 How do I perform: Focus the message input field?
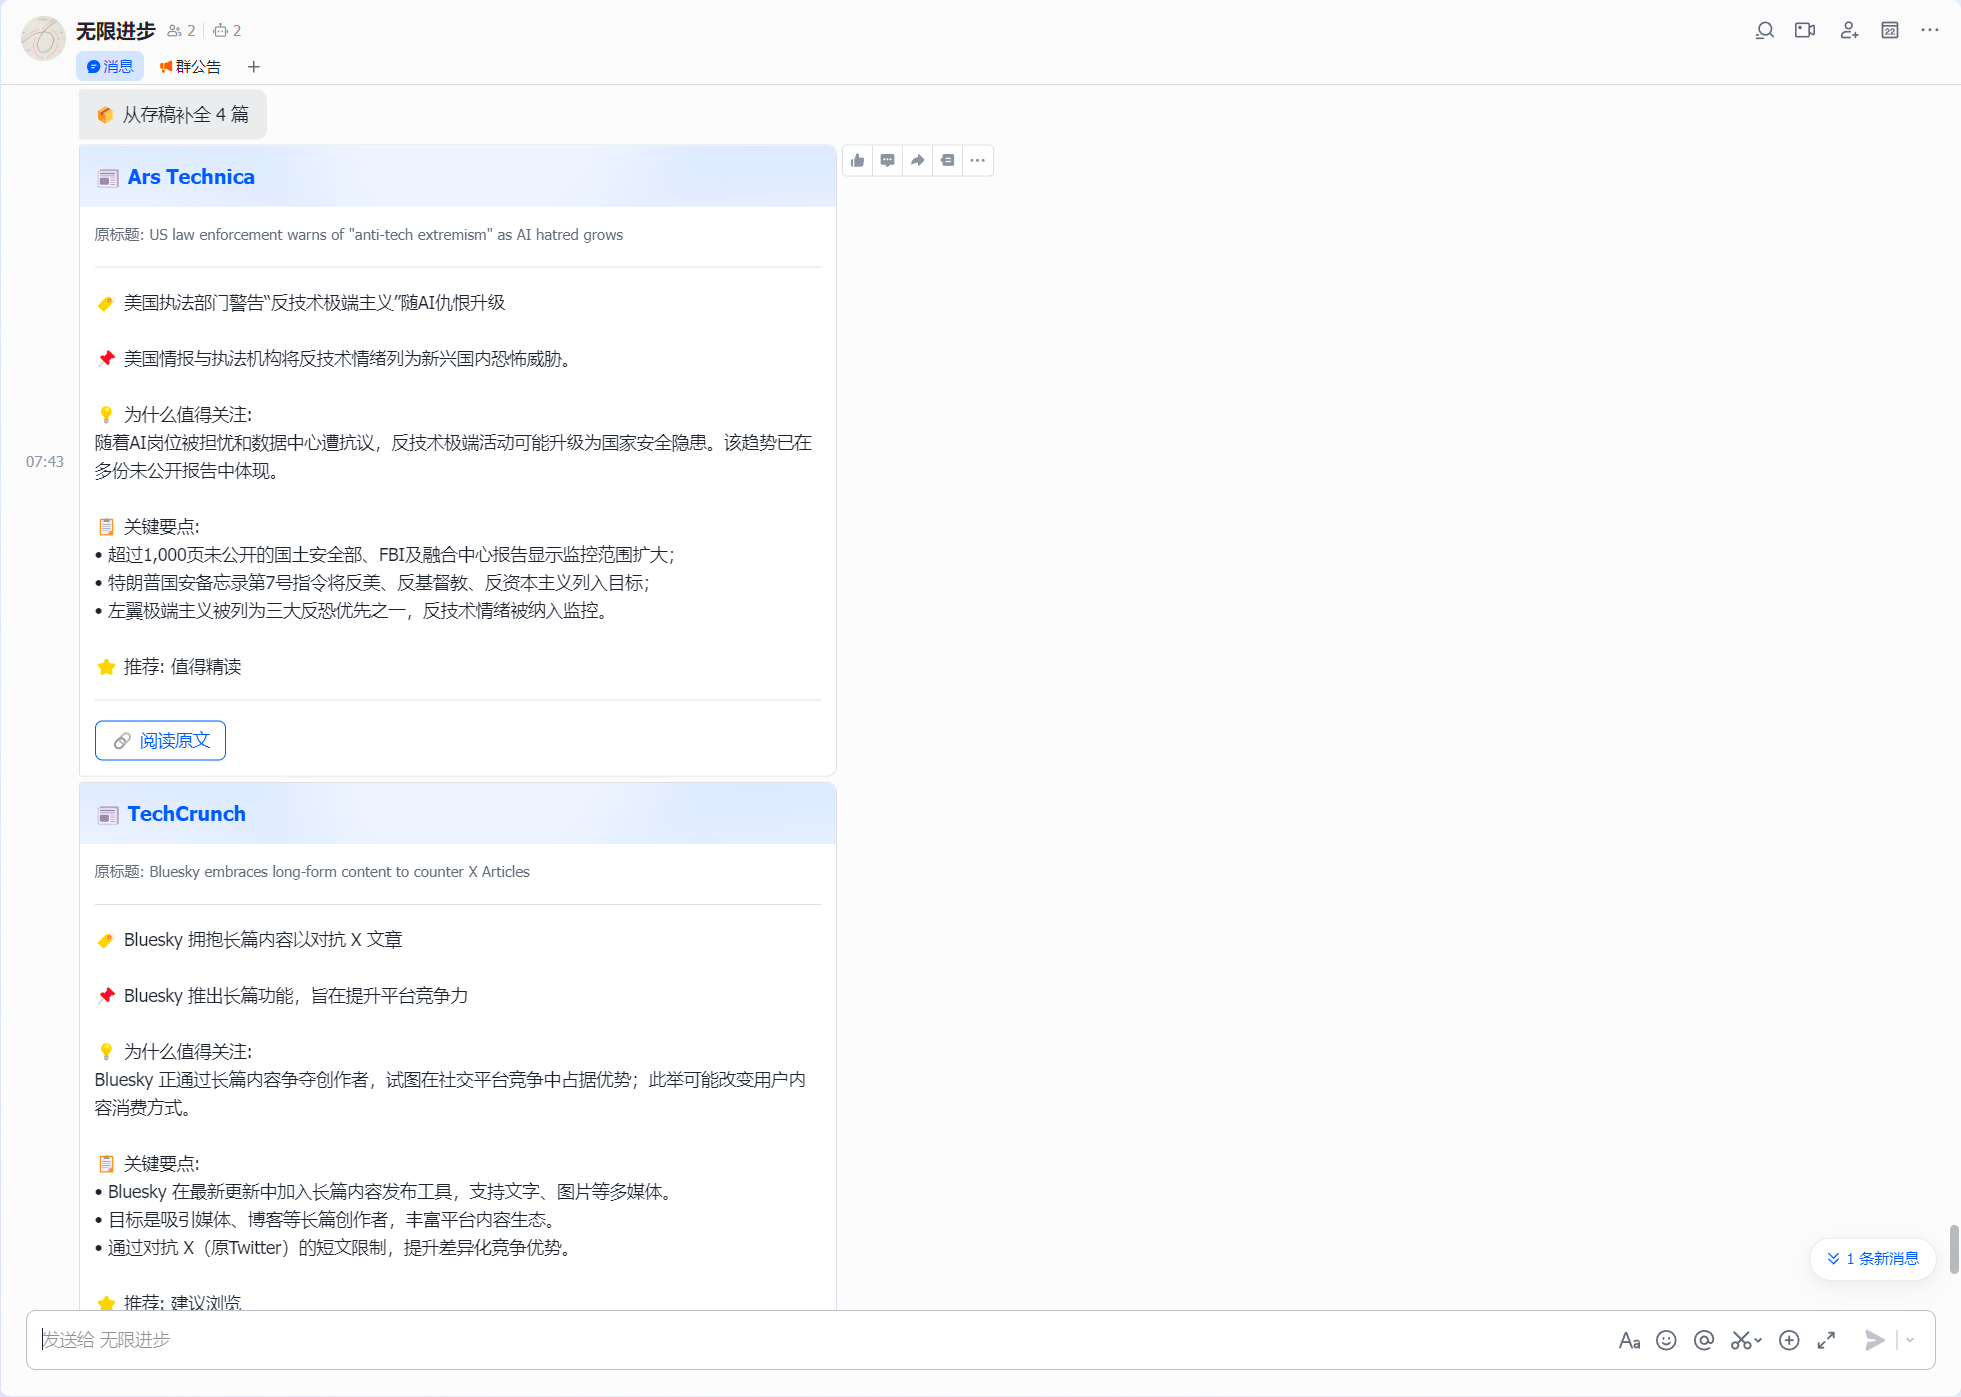coord(820,1340)
